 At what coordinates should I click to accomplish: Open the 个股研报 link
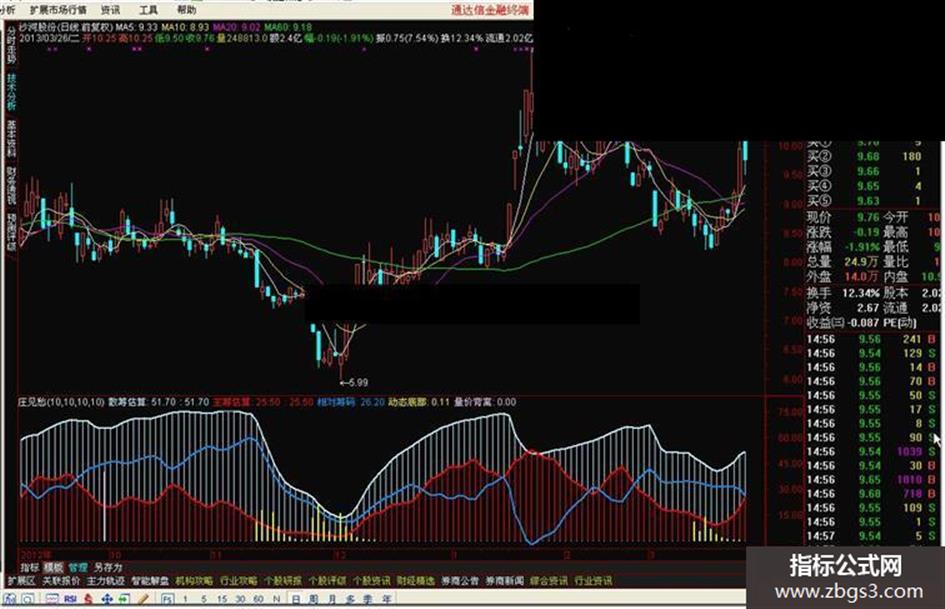point(283,581)
